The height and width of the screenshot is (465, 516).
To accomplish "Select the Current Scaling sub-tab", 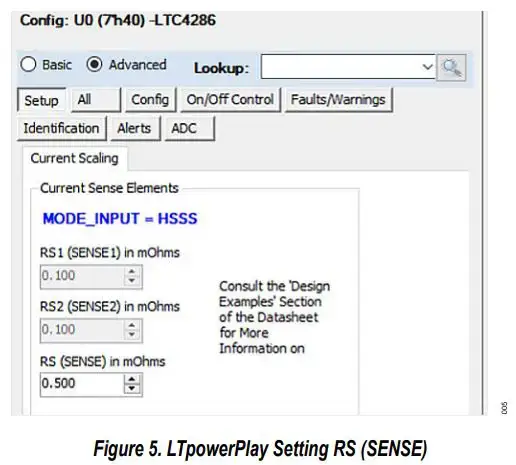I will click(x=75, y=158).
